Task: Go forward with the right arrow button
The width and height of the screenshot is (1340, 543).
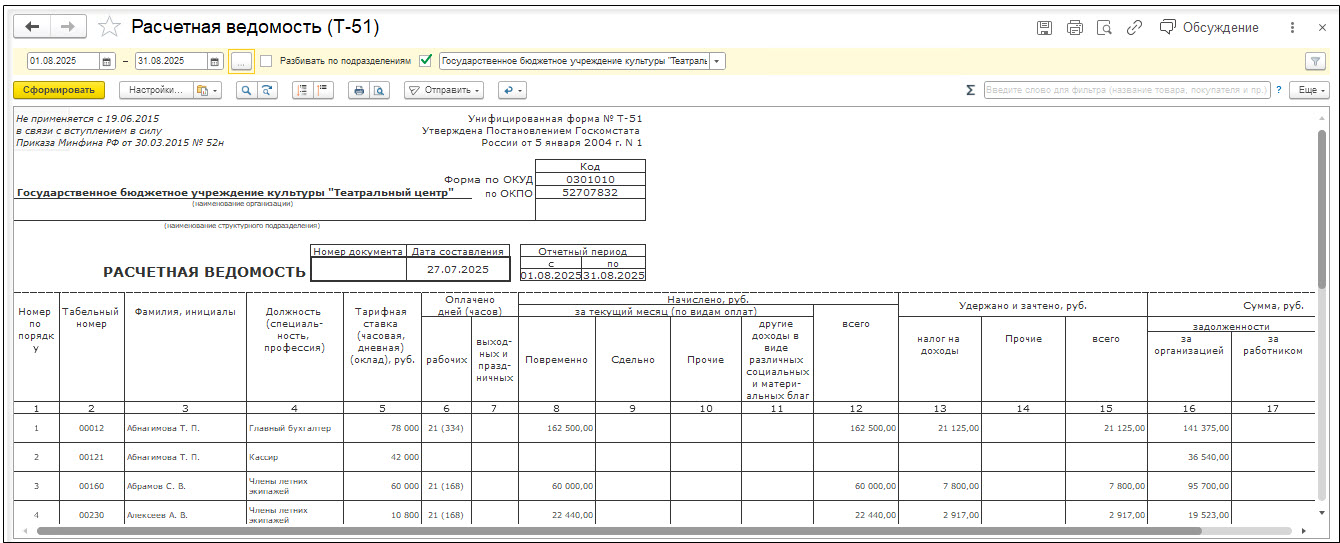Action: click(68, 27)
